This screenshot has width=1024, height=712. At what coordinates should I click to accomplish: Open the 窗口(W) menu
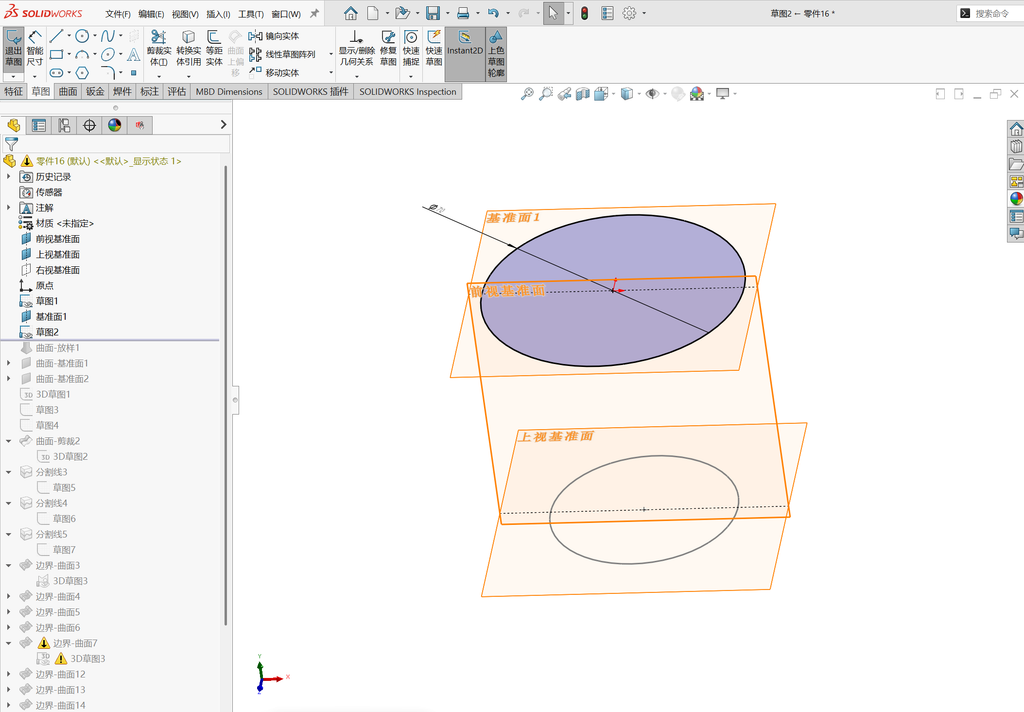coord(286,14)
